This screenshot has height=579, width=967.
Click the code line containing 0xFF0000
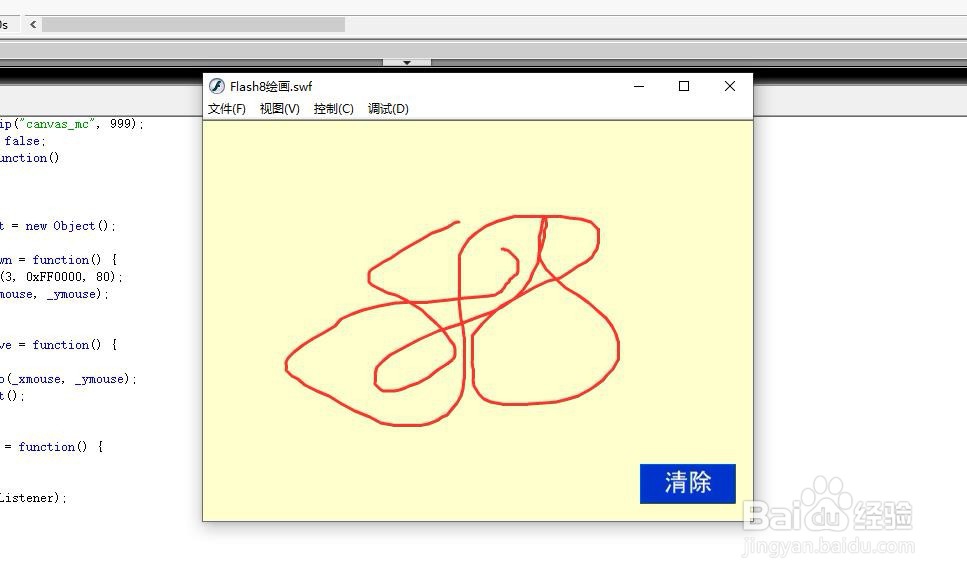tap(61, 277)
